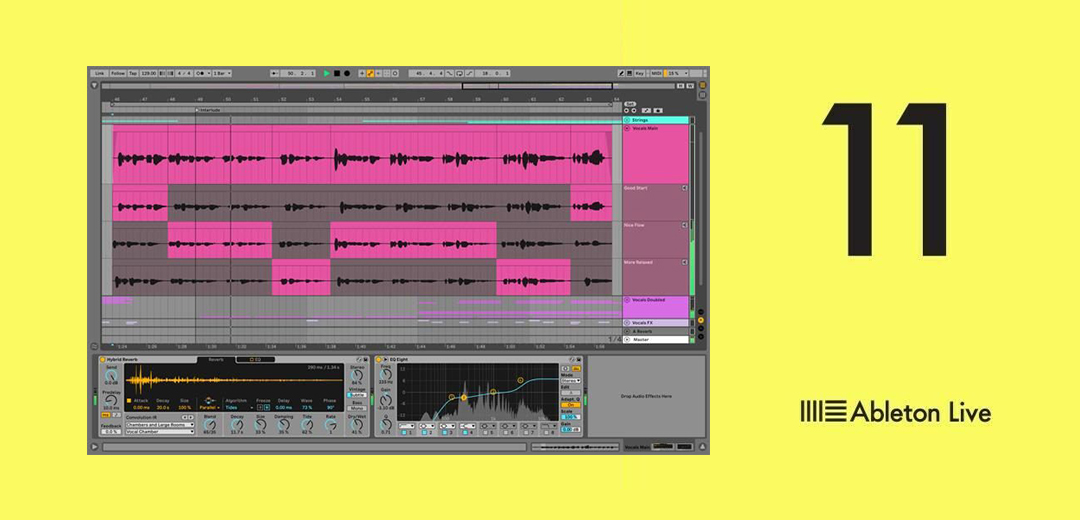1080x520 pixels.
Task: Click the Dry/Wet knob
Action: (357, 424)
